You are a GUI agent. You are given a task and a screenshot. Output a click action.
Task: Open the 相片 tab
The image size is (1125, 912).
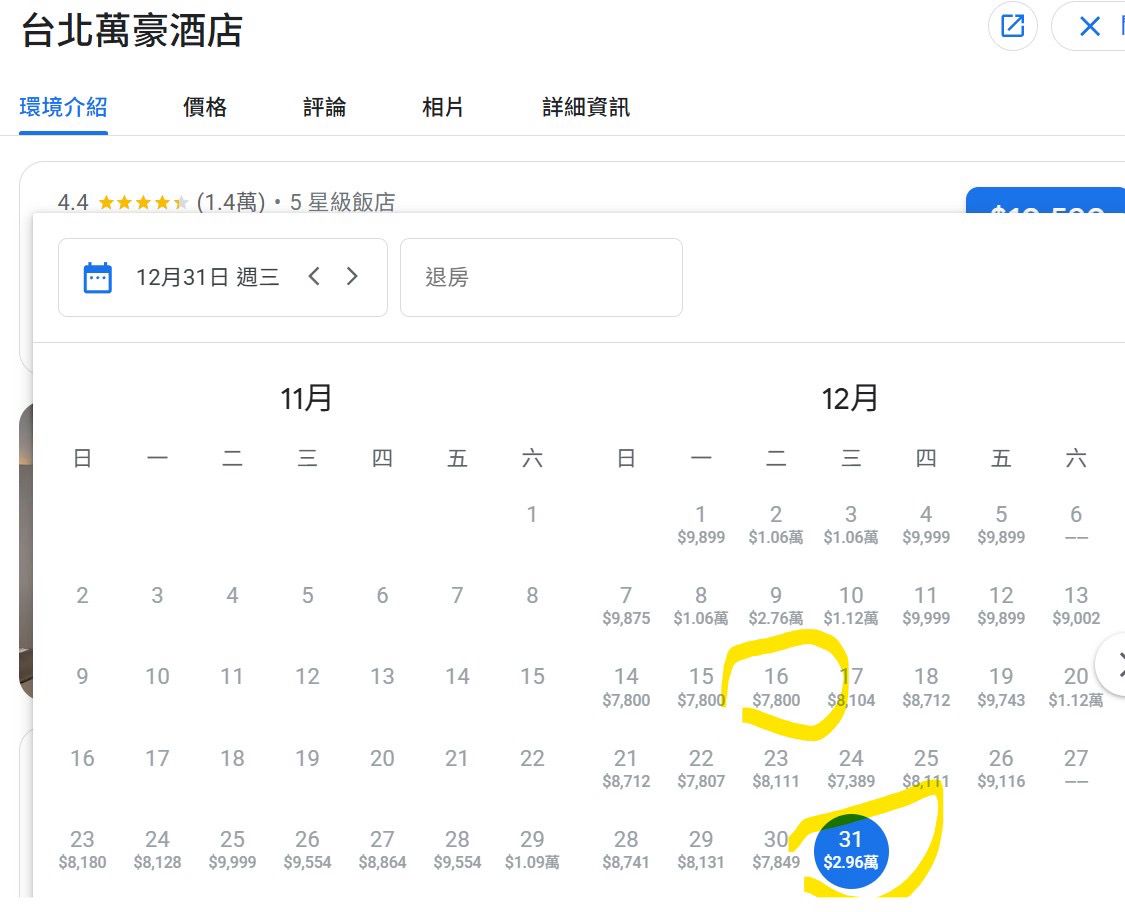tap(442, 108)
